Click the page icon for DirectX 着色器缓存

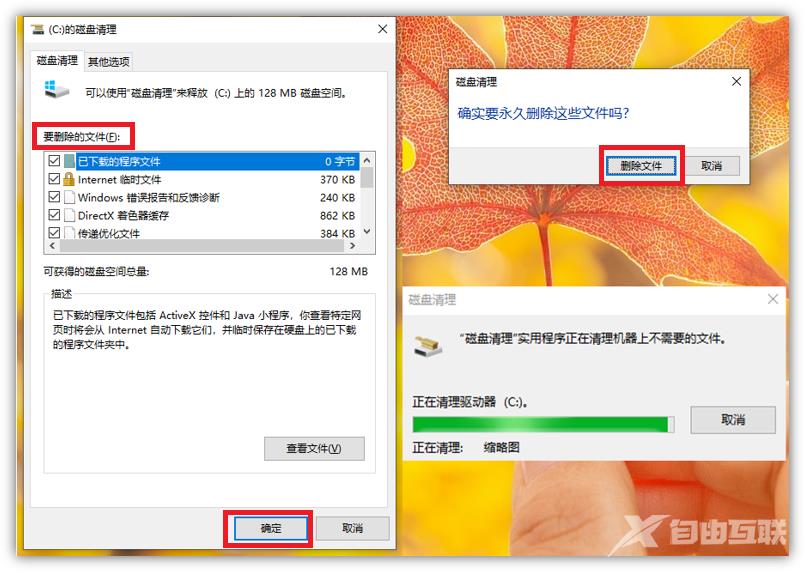pyautogui.click(x=69, y=215)
